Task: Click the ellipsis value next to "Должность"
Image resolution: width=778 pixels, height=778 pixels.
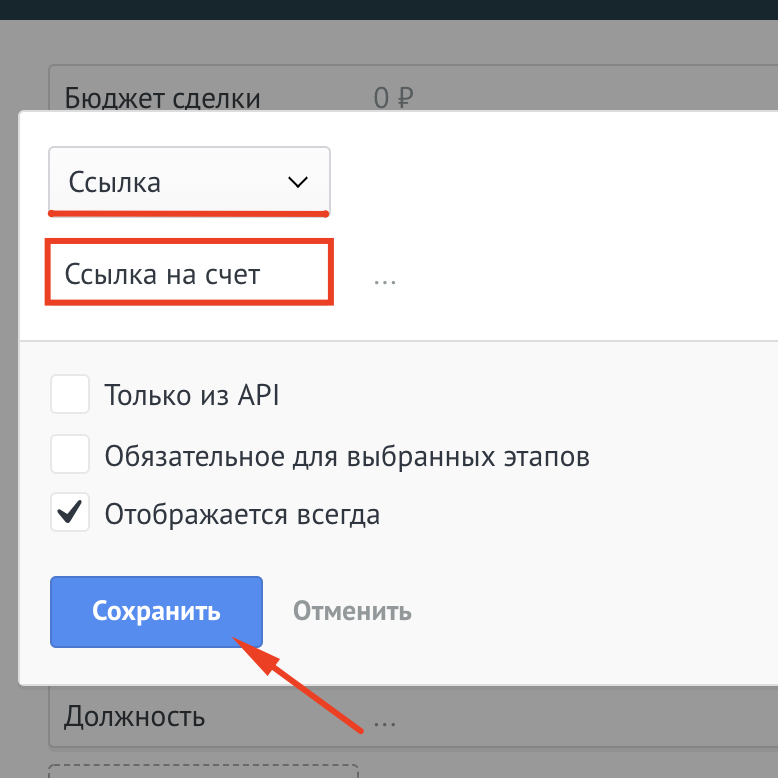Action: [385, 717]
